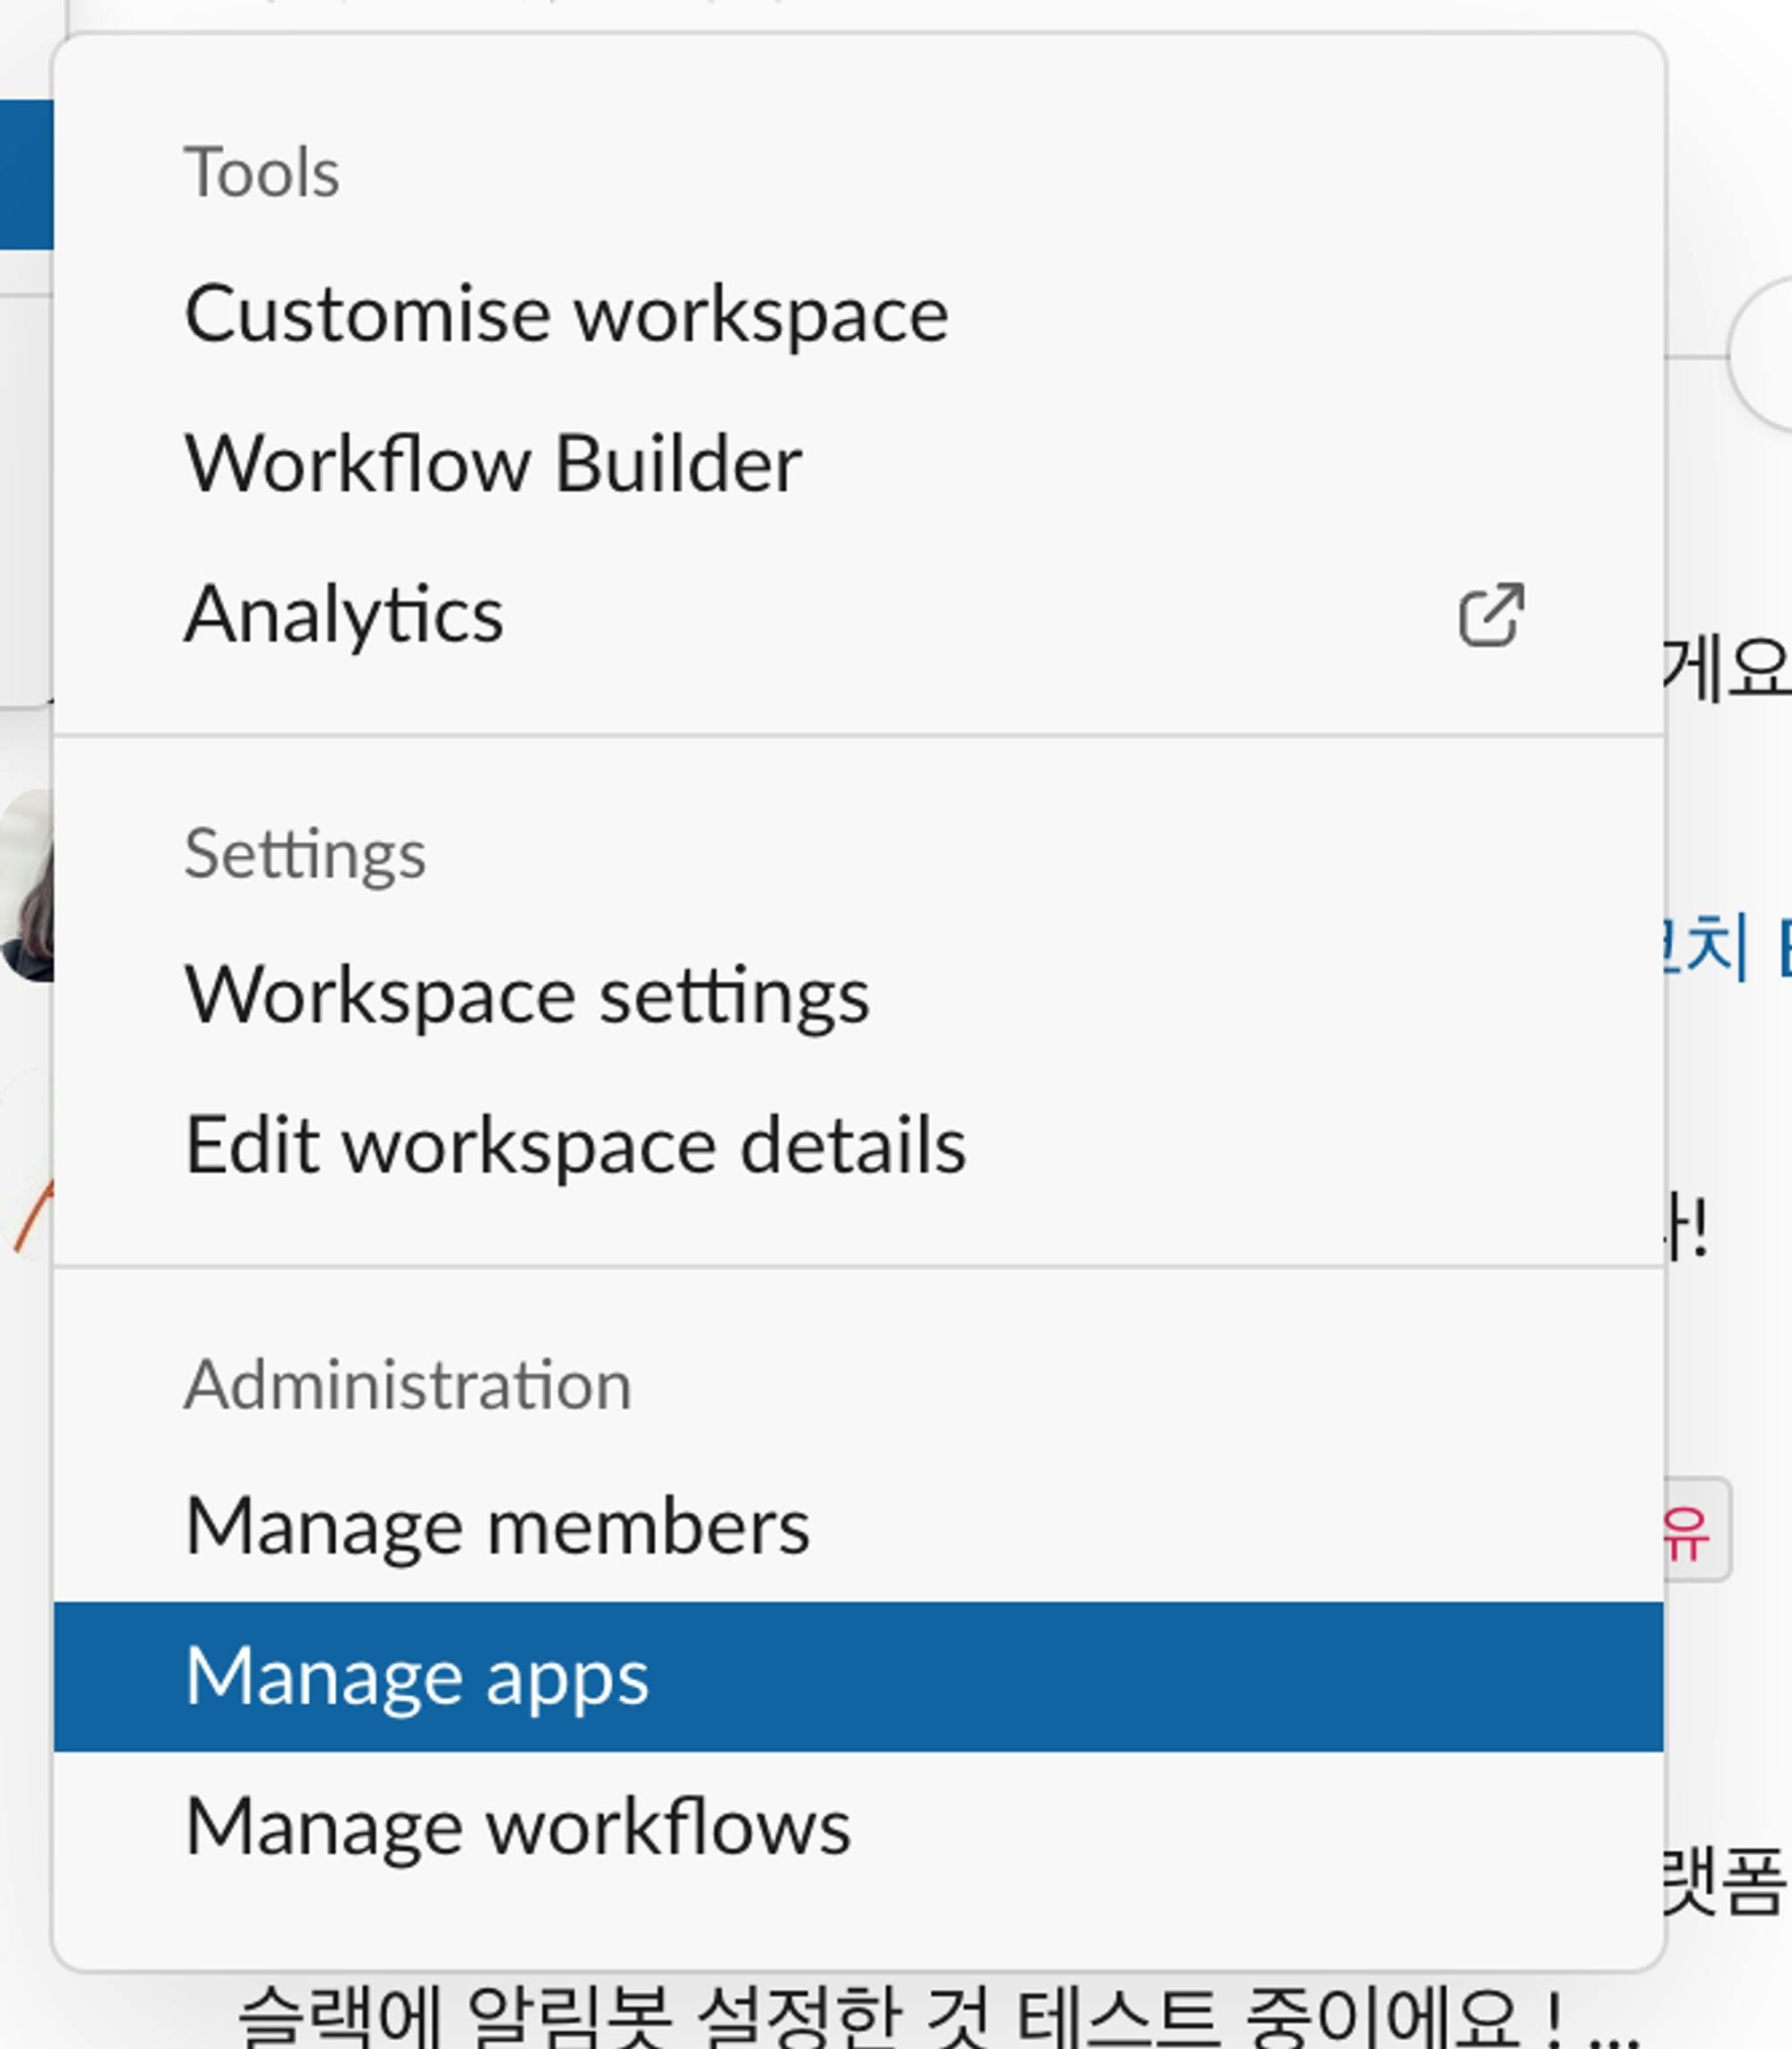Launch Workflow Builder
Screen dimensions: 1792x2049
(x=493, y=464)
